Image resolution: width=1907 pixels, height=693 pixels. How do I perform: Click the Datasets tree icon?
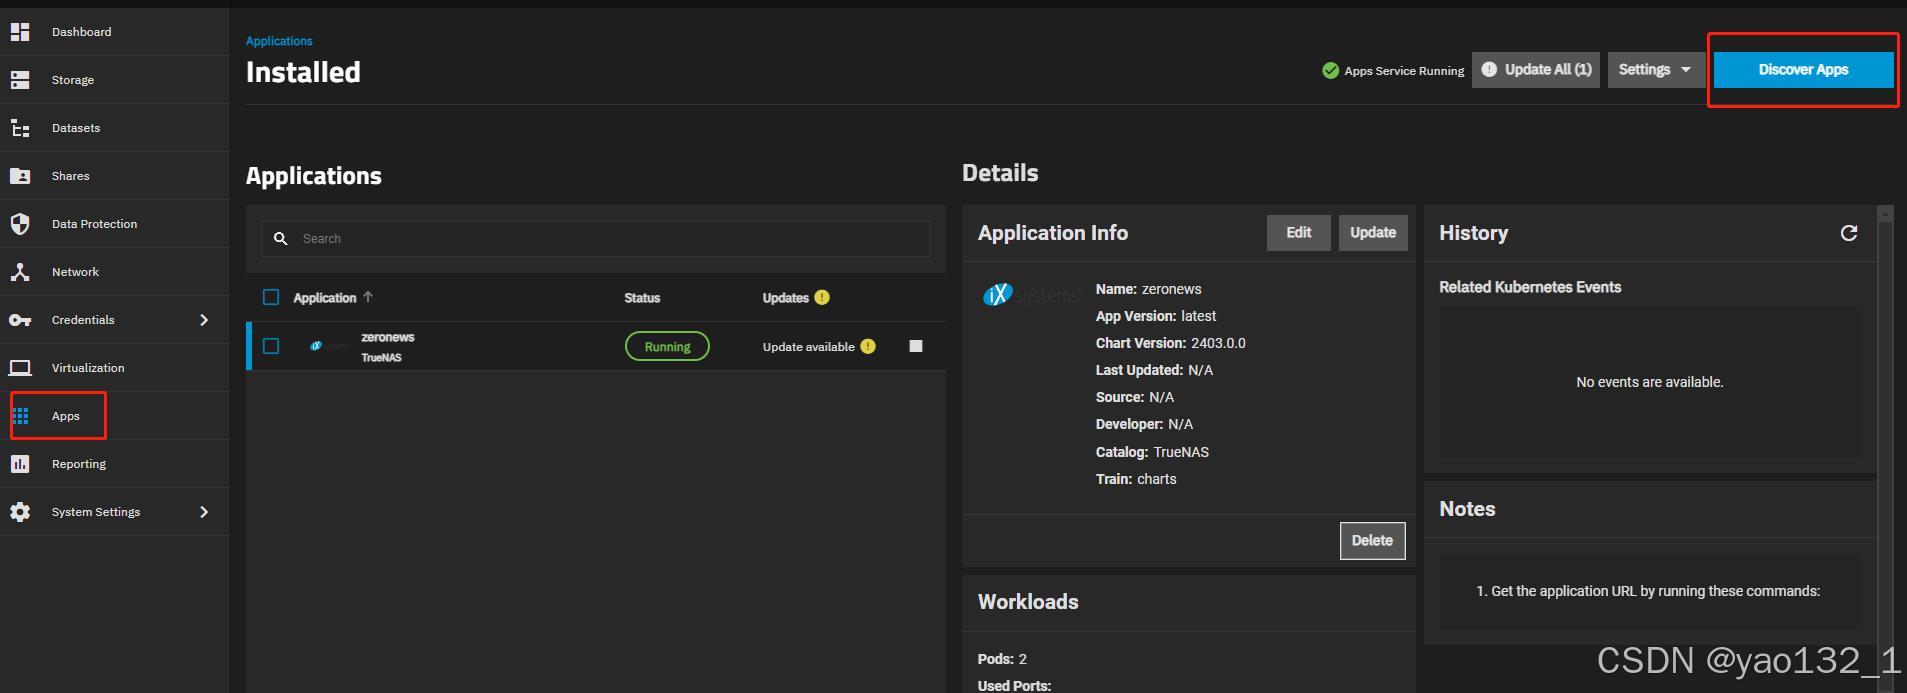click(20, 128)
